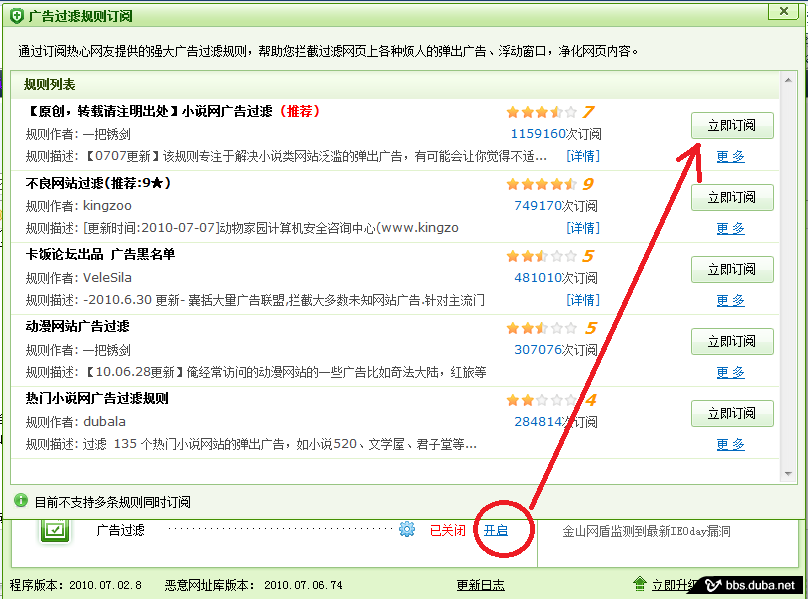Click the star rating of 小说网广告过滤 rule

[x=541, y=112]
